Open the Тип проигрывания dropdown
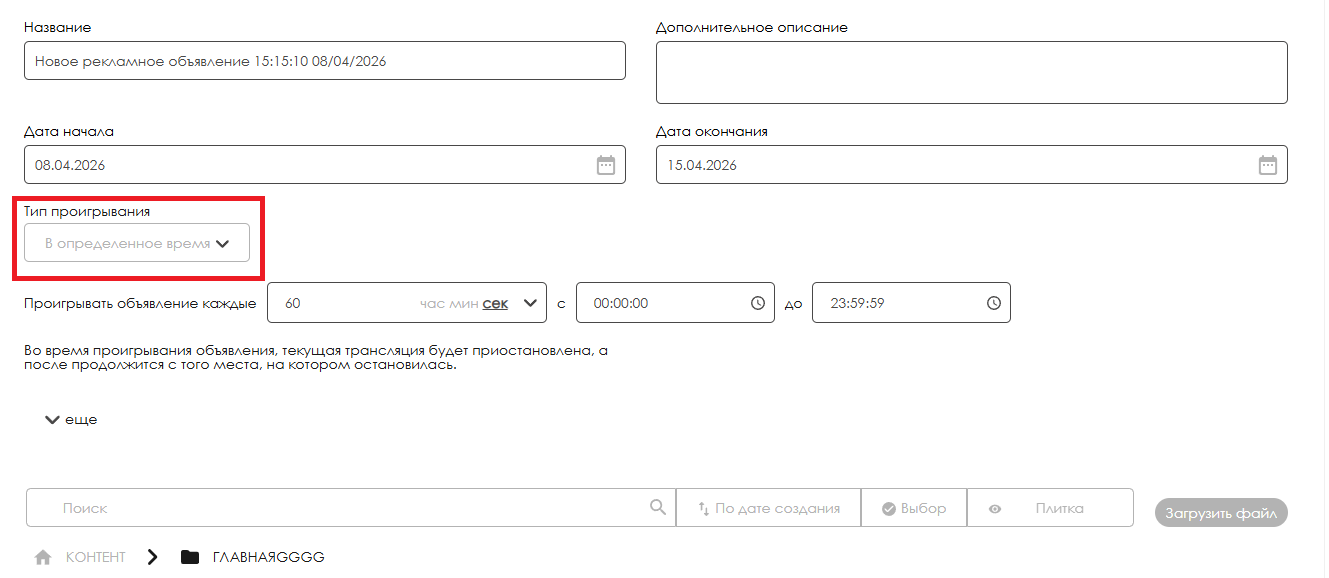This screenshot has width=1329, height=578. [137, 243]
